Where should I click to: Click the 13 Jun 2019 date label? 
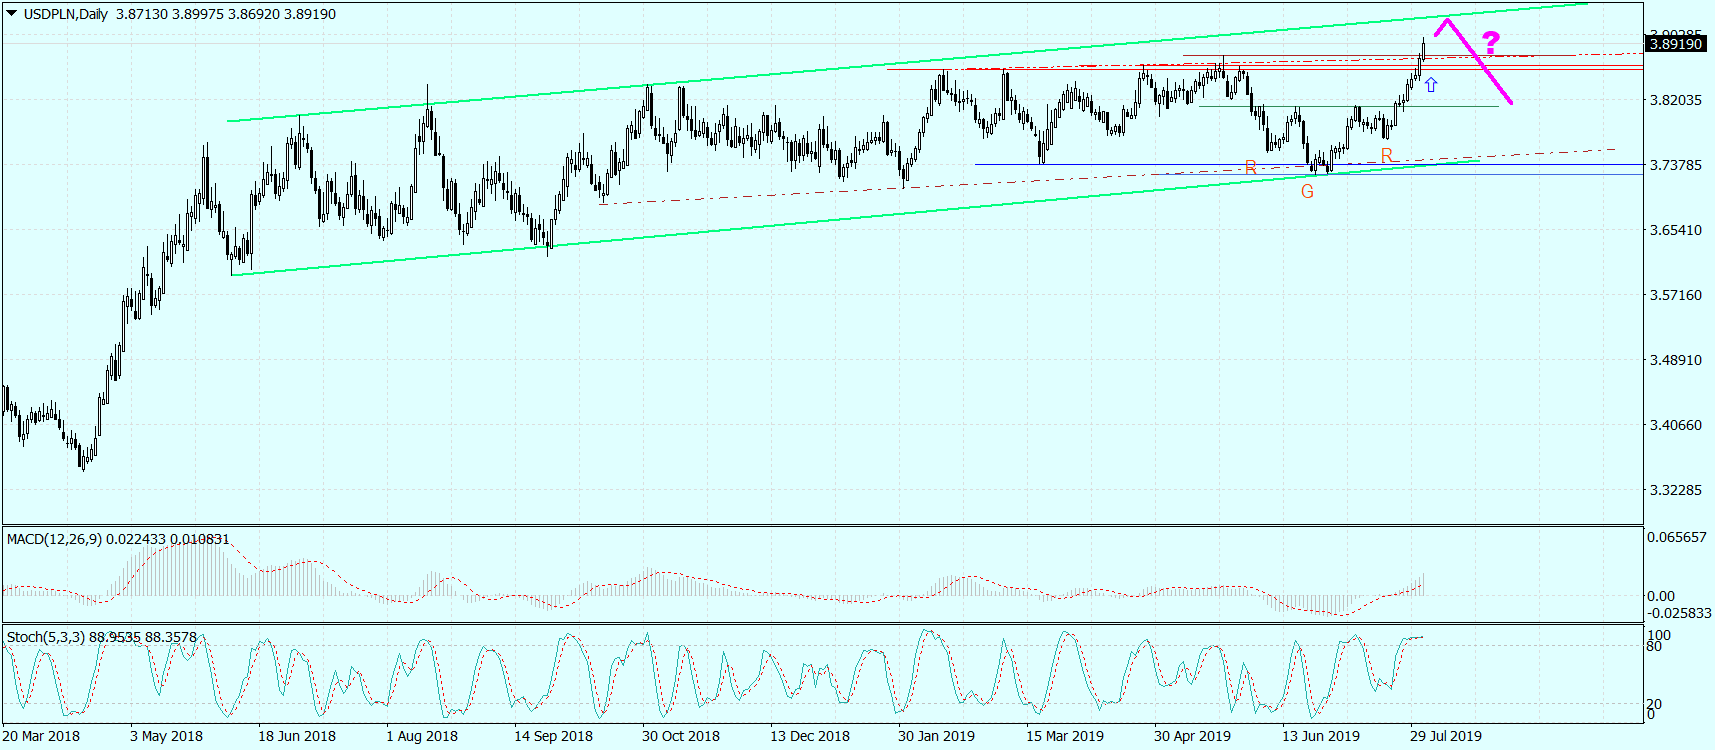point(1321,736)
